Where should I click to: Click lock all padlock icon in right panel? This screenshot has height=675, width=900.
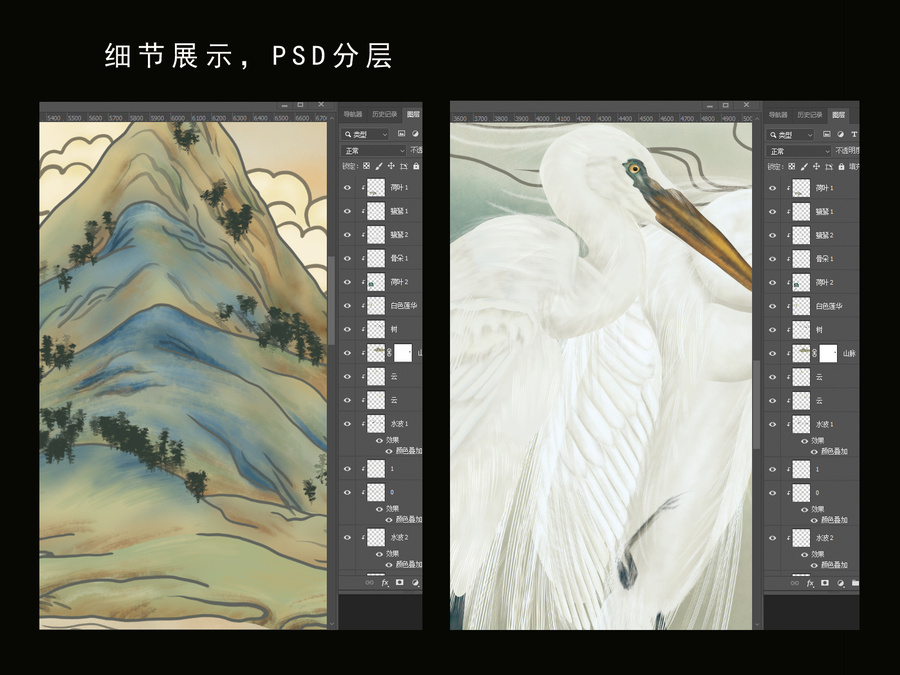(841, 166)
